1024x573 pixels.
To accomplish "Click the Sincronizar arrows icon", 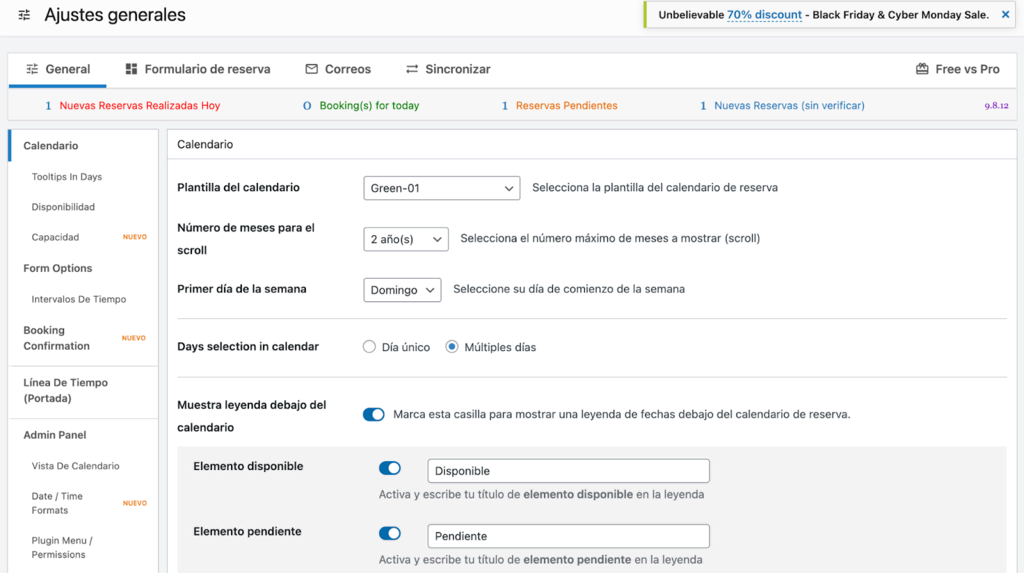I will pos(412,69).
